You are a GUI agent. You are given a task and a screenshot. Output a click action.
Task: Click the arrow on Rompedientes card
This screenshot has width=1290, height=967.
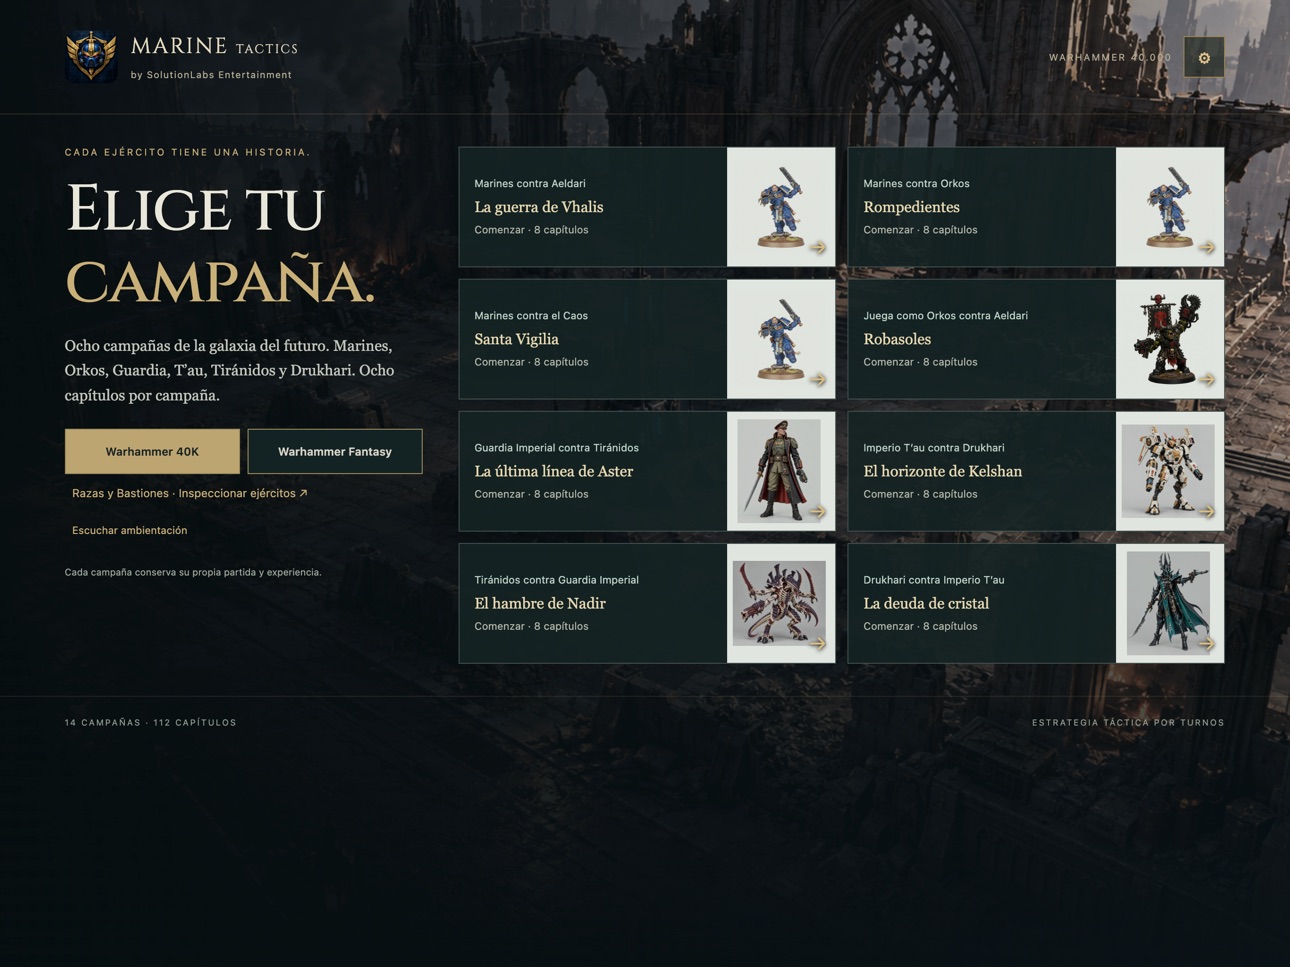1207,247
